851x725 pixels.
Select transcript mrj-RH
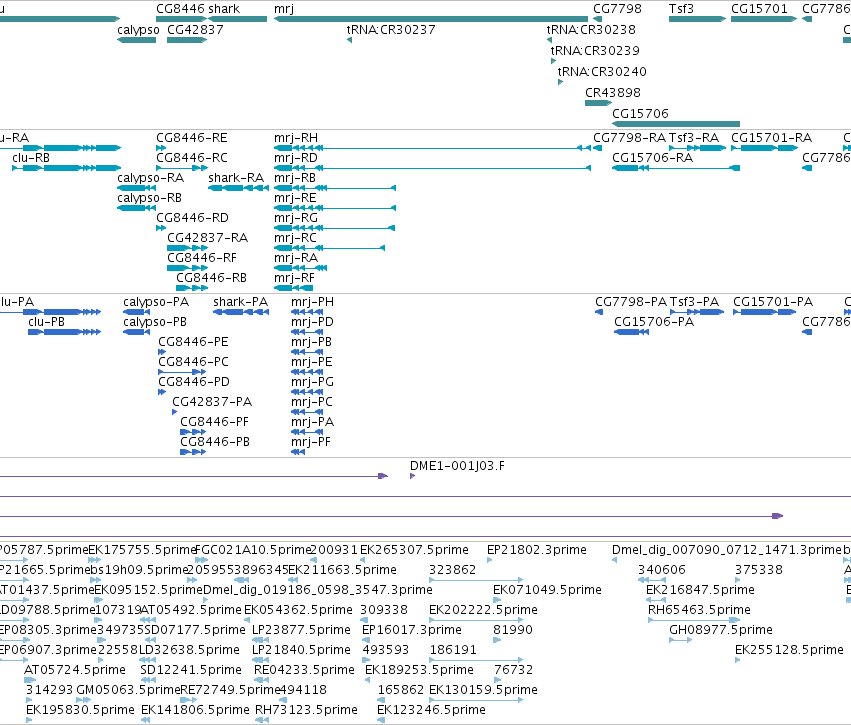(x=433, y=148)
